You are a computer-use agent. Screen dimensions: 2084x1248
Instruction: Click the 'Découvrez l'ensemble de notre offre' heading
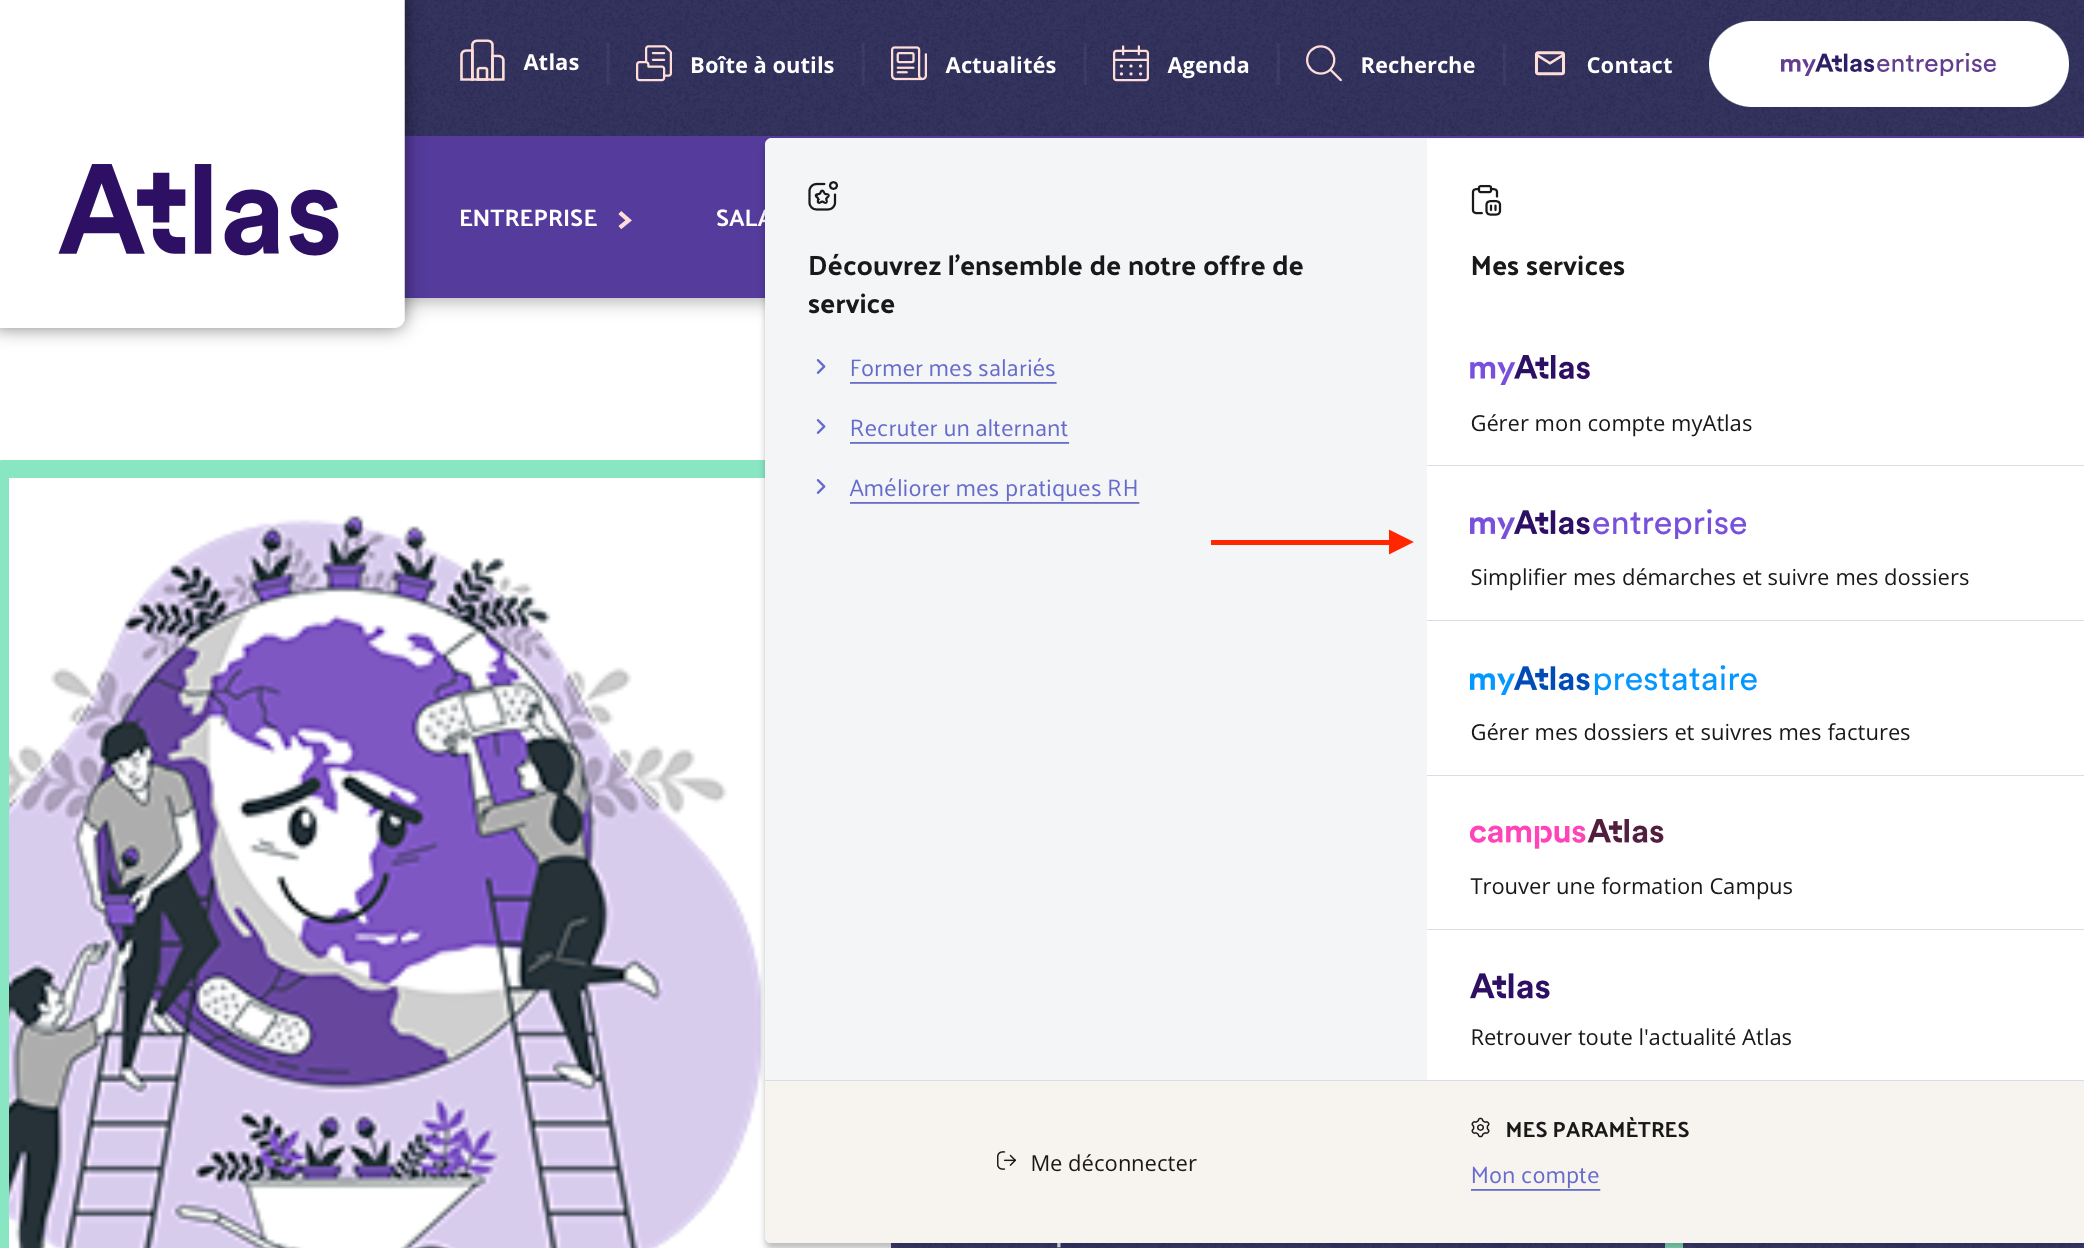(x=1055, y=285)
